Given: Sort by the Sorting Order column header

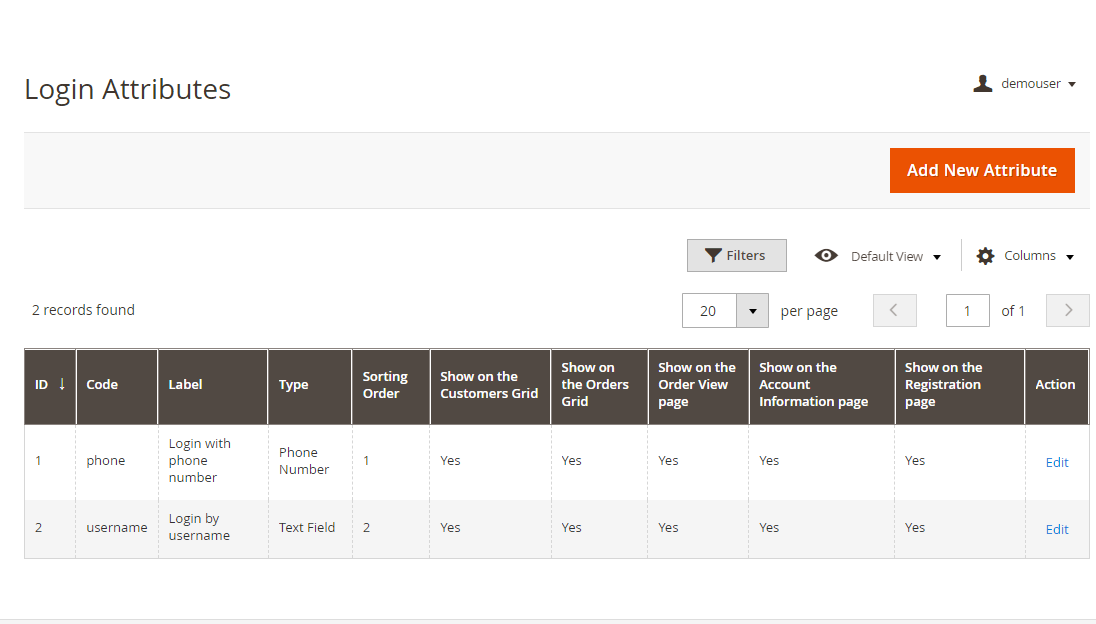Looking at the screenshot, I should (x=391, y=386).
